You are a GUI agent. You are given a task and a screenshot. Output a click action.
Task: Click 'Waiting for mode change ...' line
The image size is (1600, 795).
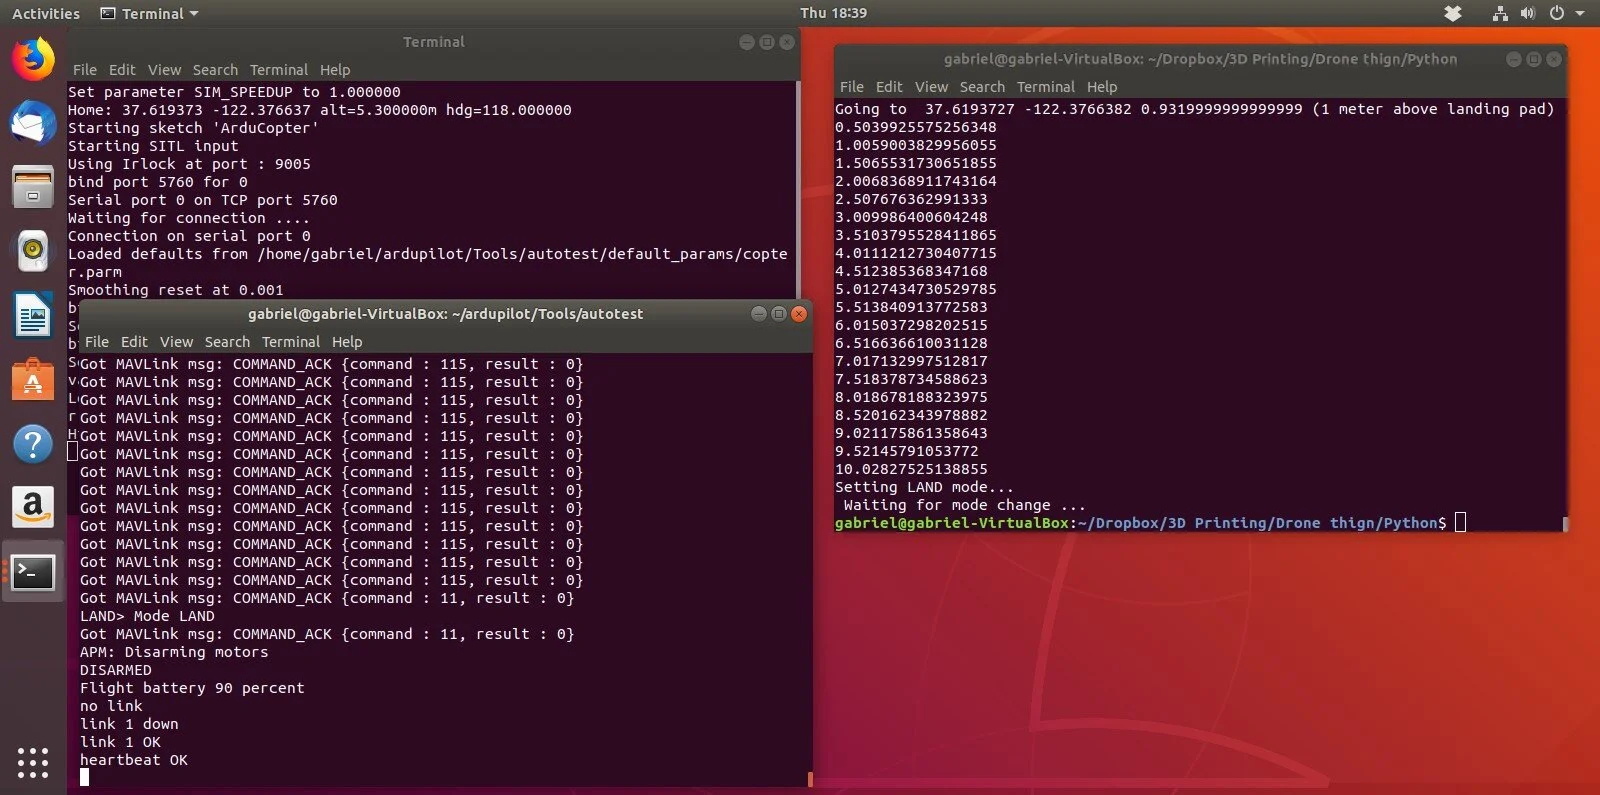(964, 505)
